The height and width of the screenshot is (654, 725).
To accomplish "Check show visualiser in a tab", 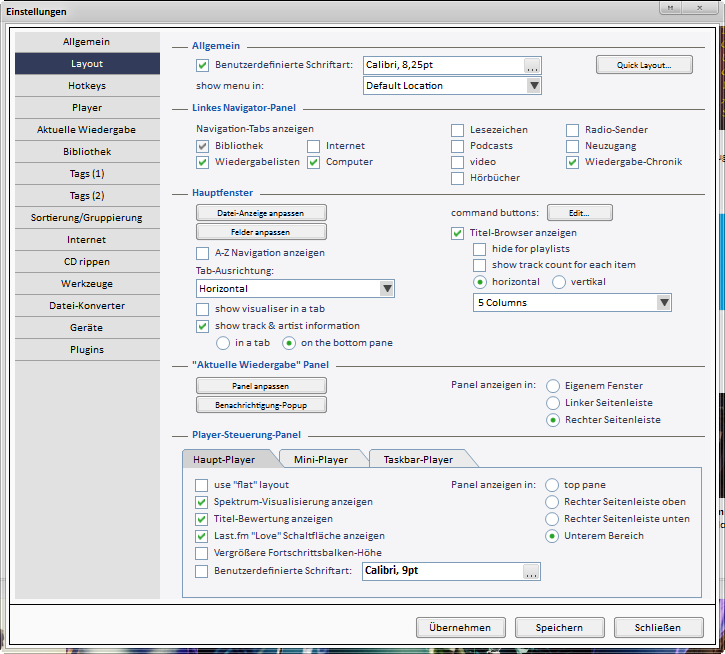I will pyautogui.click(x=203, y=309).
